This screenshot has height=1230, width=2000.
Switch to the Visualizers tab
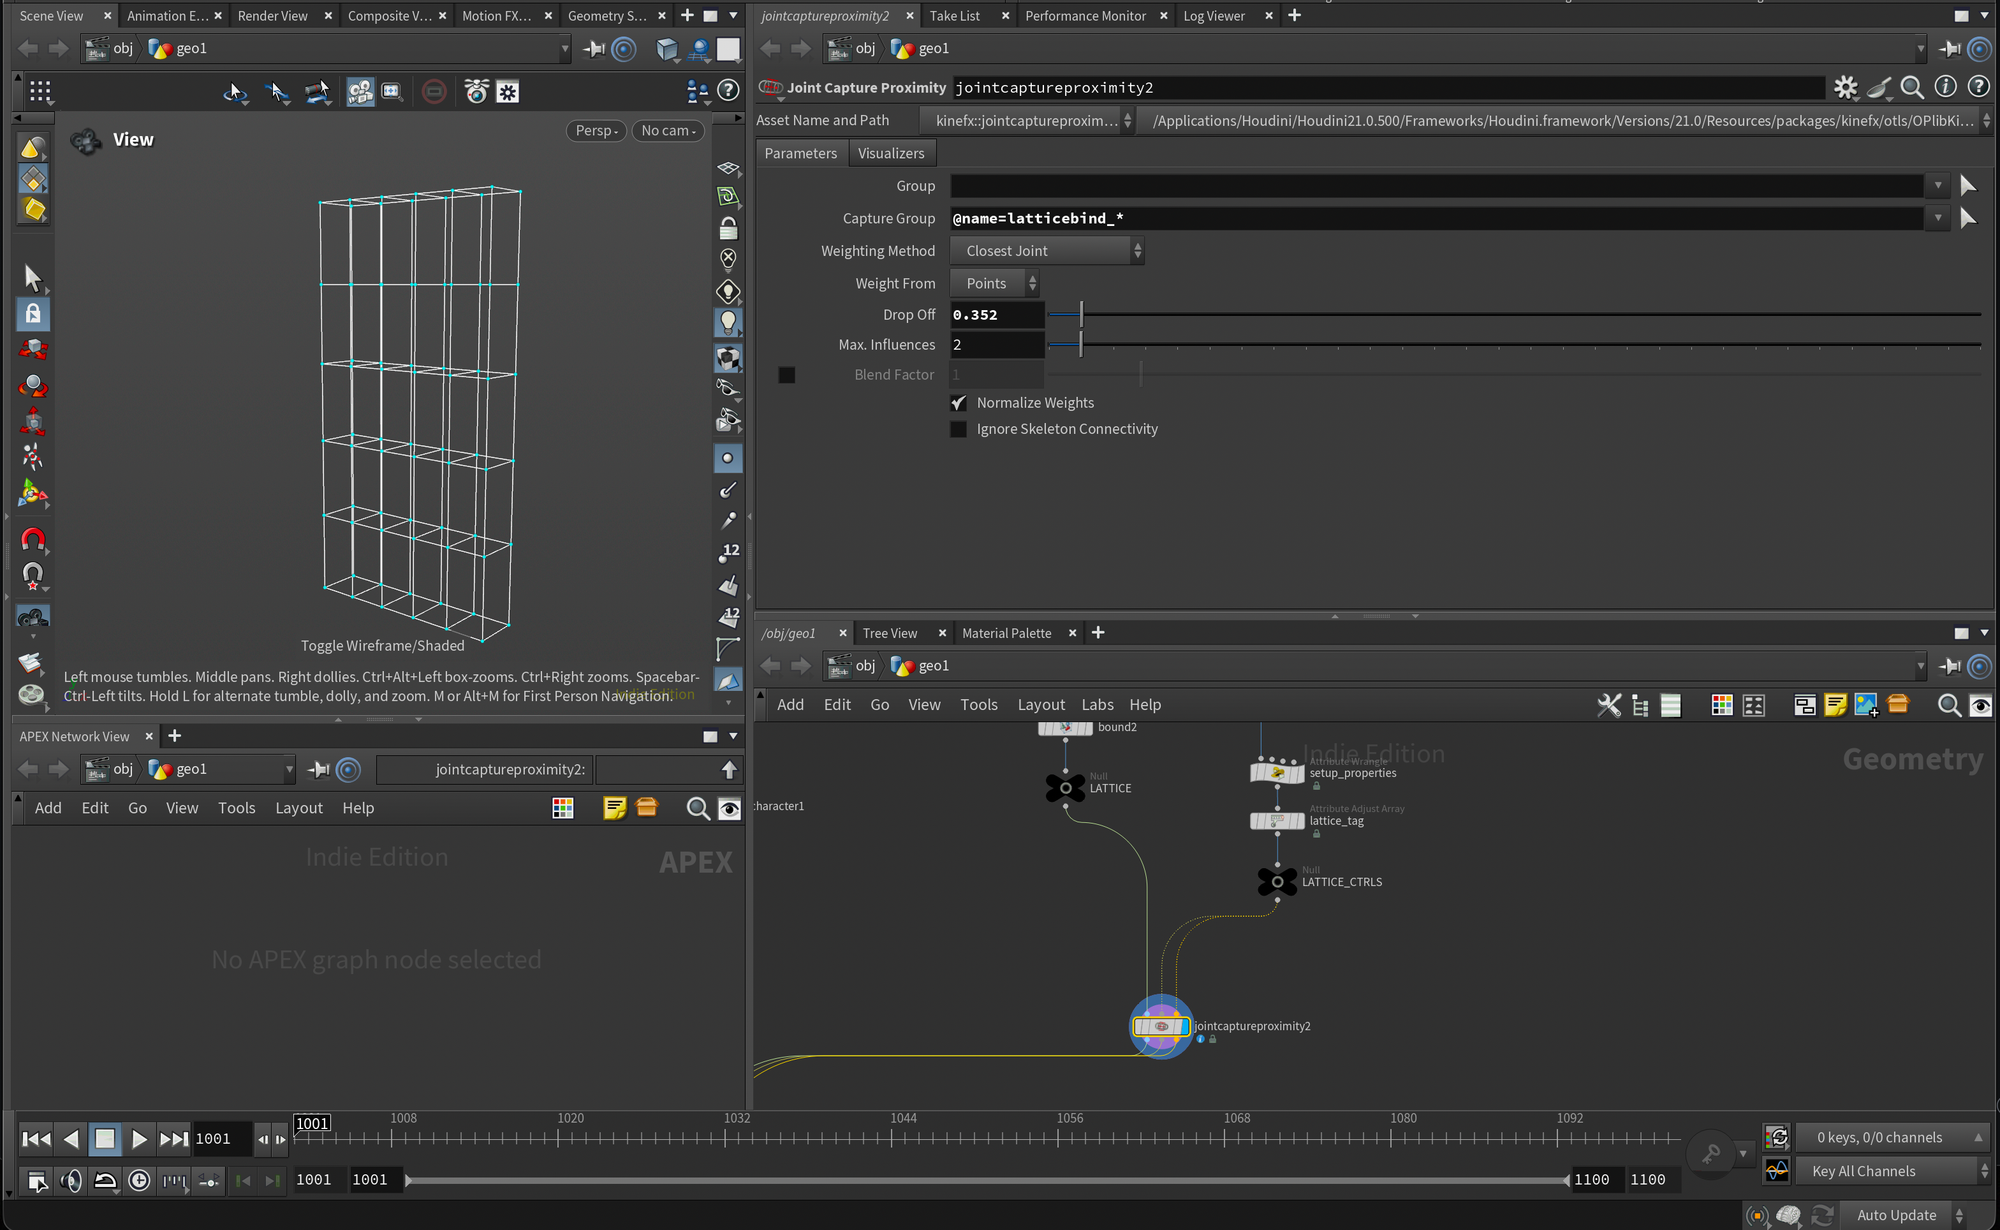pyautogui.click(x=890, y=153)
